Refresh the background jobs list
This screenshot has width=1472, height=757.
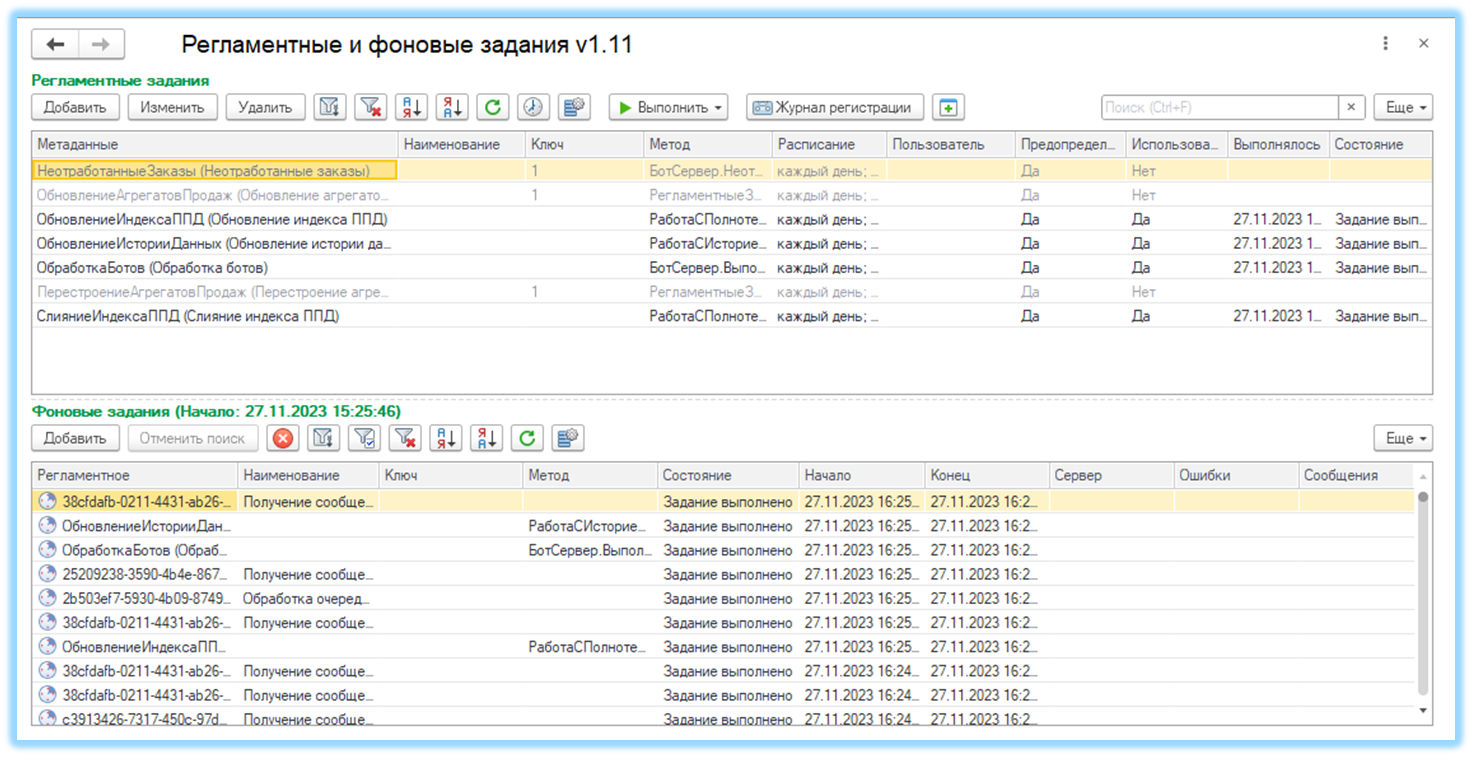(x=527, y=438)
